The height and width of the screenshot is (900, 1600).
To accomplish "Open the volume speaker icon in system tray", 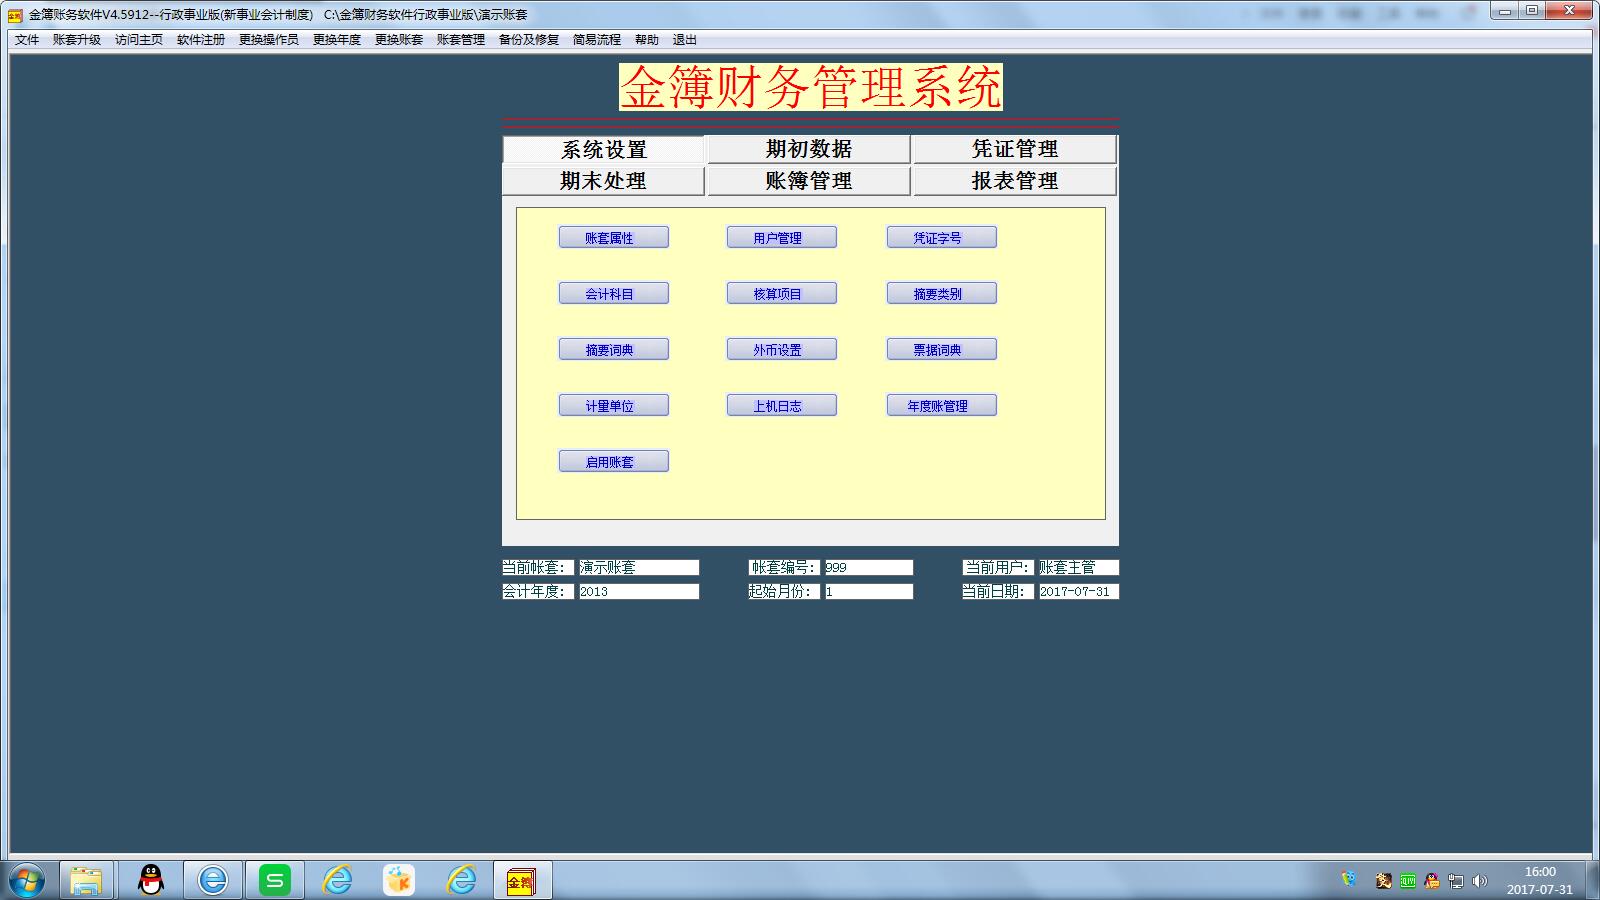I will tap(1481, 881).
